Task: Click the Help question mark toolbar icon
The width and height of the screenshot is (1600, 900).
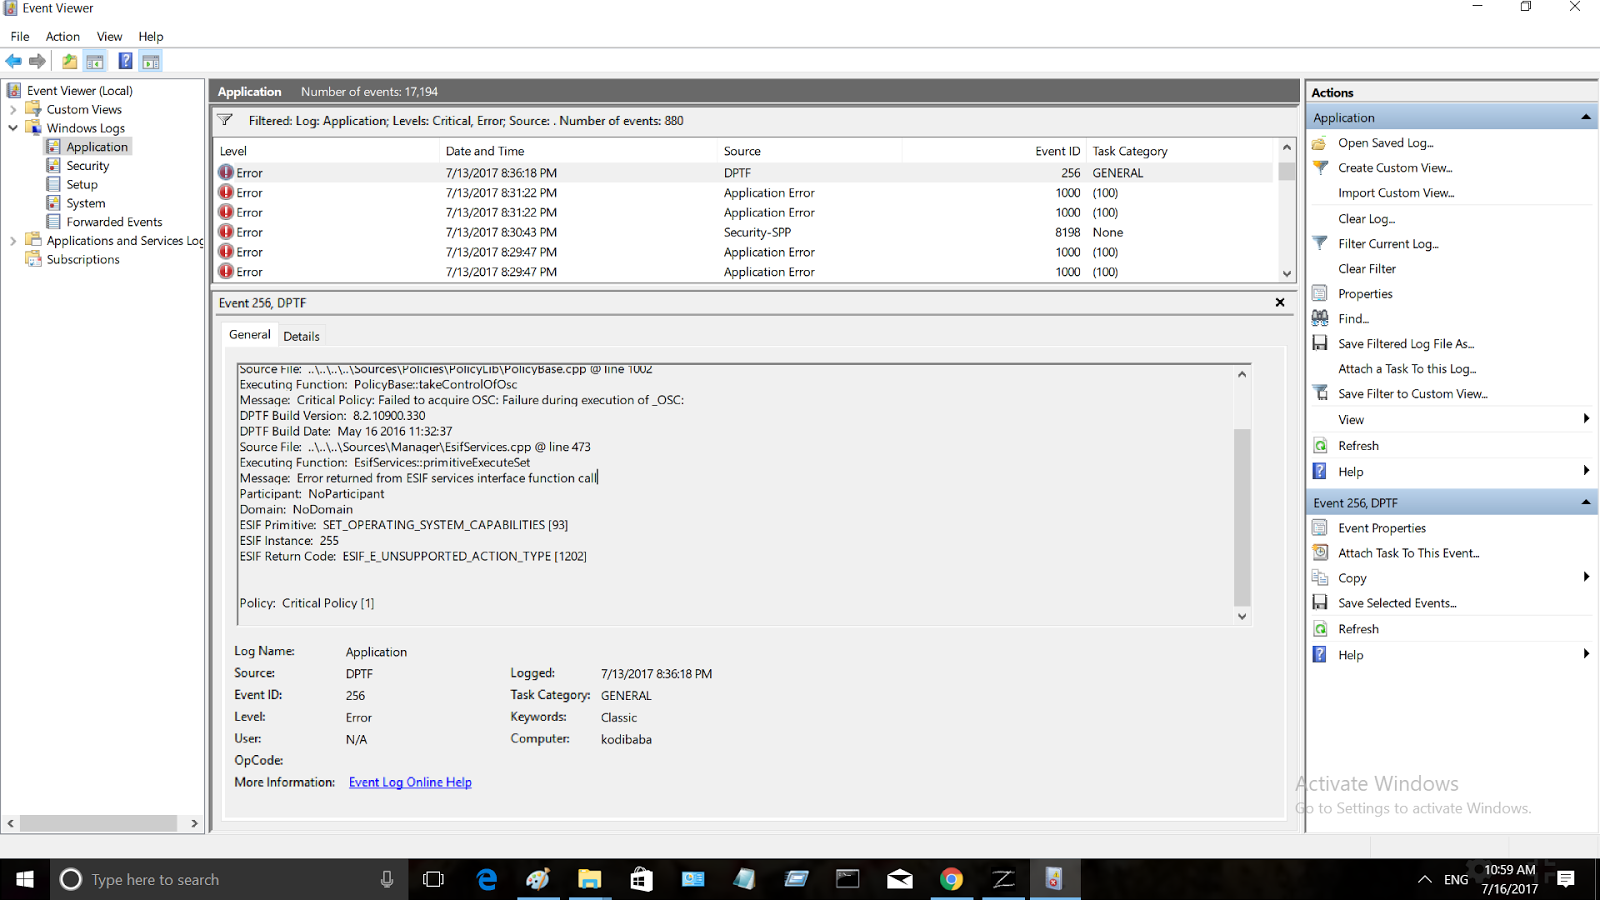Action: pos(125,60)
